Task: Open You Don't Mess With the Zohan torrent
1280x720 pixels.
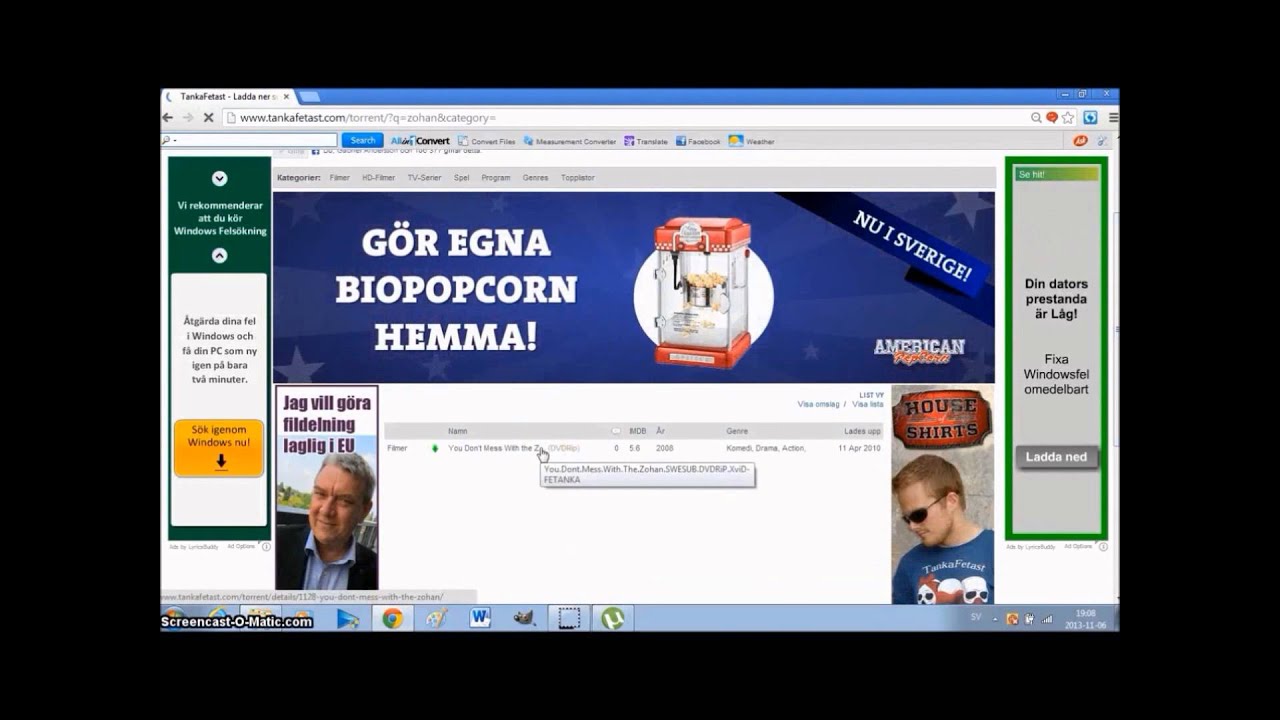Action: click(513, 448)
